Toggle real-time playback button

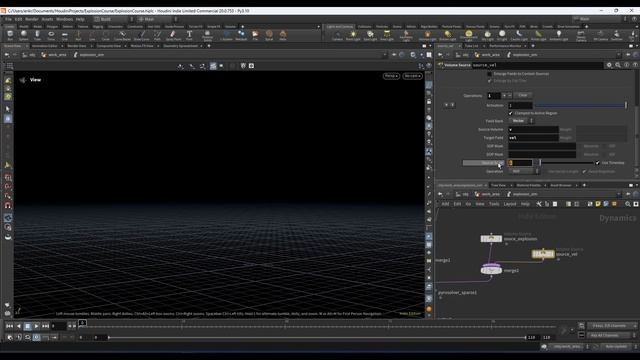[36, 338]
